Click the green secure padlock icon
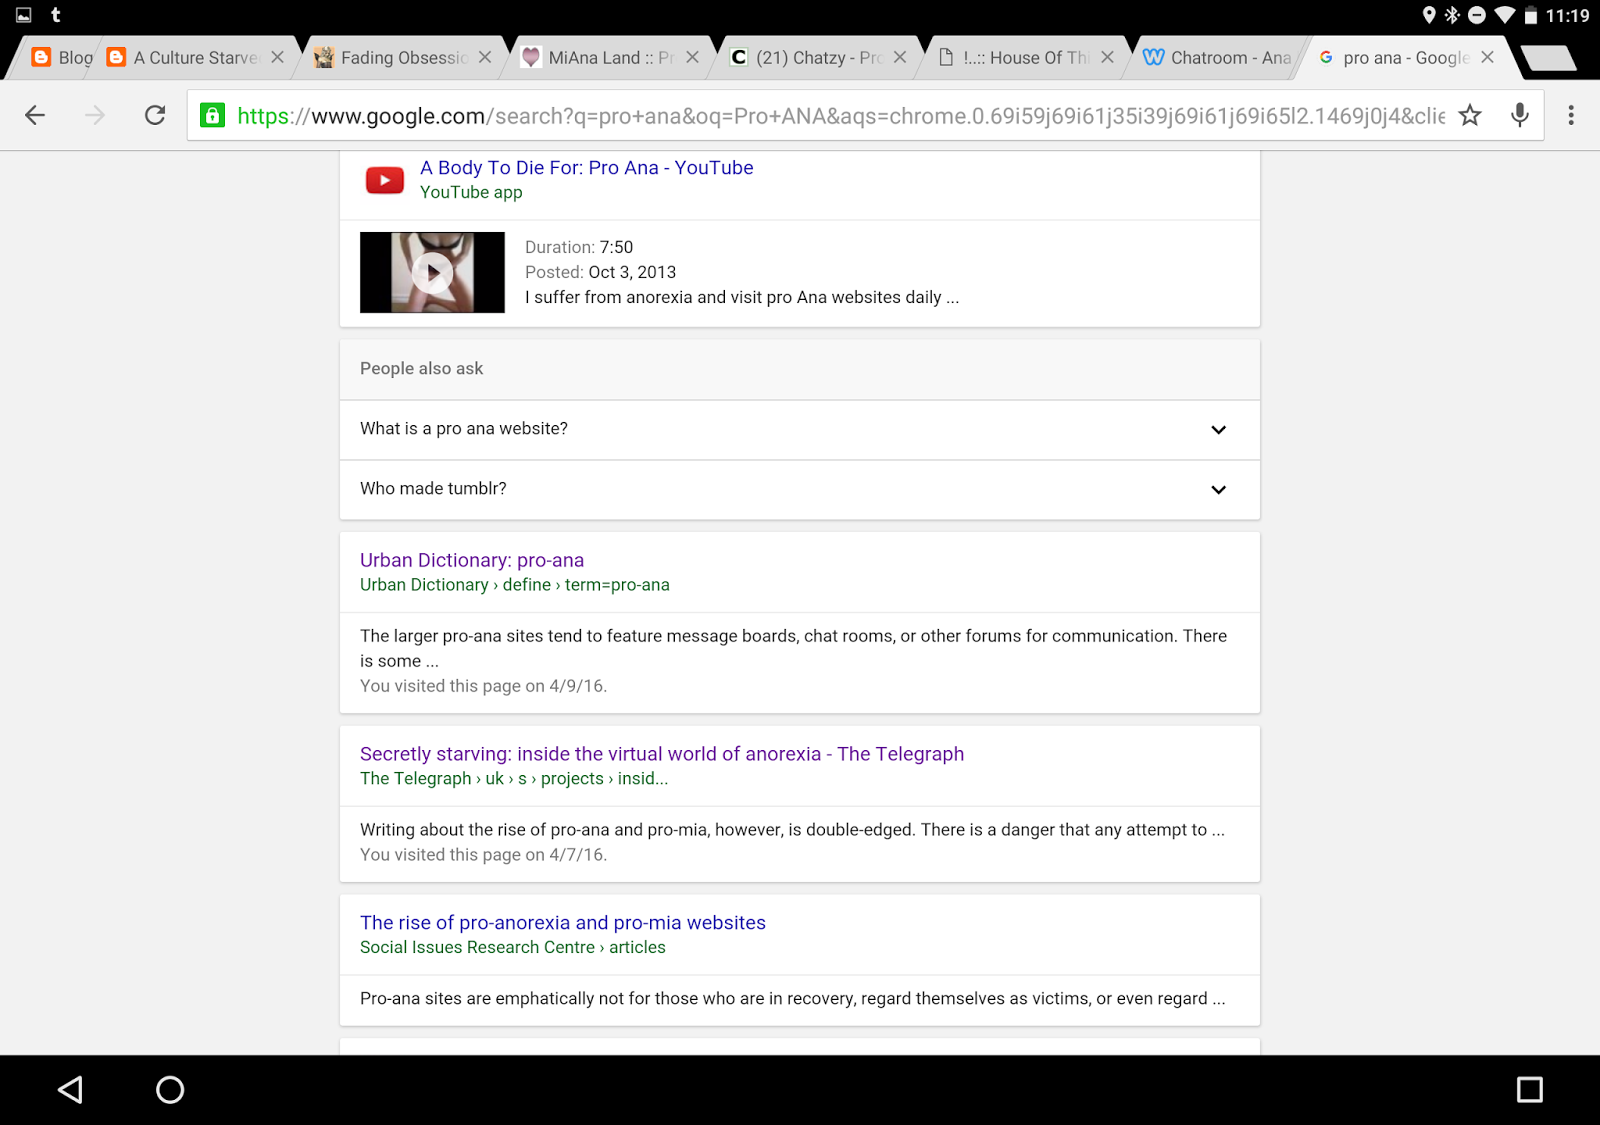This screenshot has width=1600, height=1125. (212, 115)
